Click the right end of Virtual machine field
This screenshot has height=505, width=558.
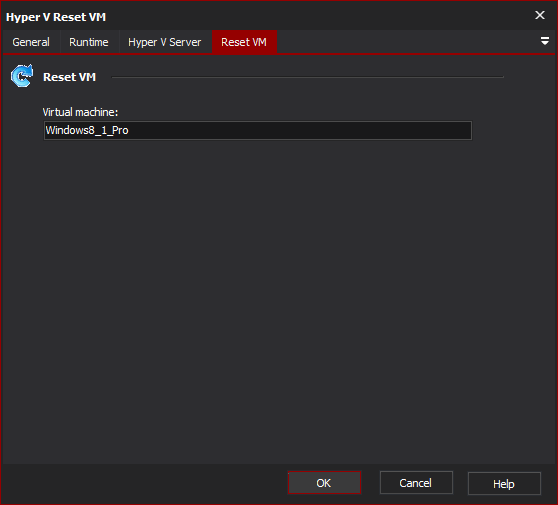tap(463, 130)
